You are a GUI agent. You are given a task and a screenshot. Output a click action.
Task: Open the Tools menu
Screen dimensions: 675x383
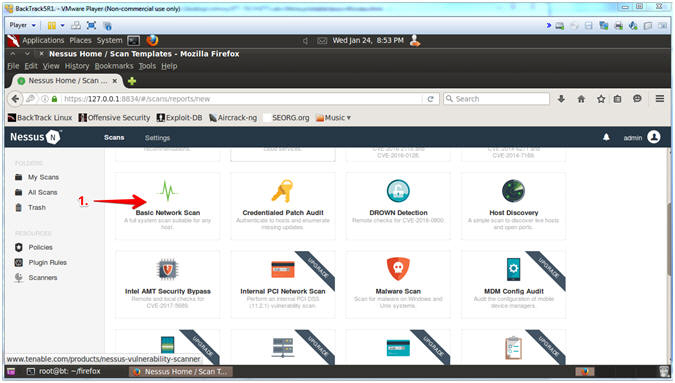pos(147,66)
